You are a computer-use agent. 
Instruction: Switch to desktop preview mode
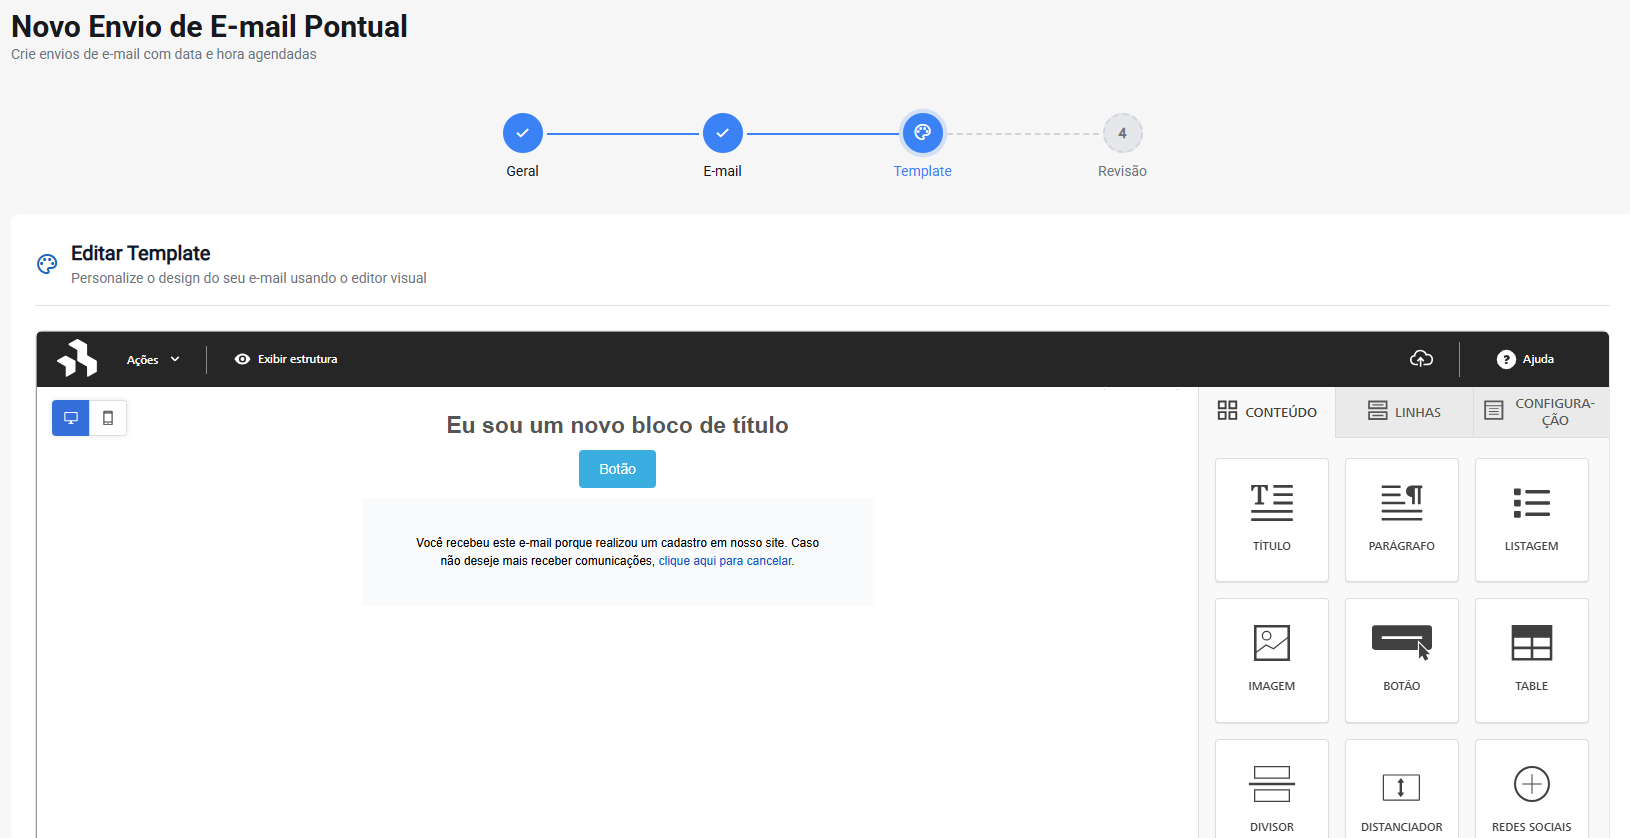click(x=71, y=418)
